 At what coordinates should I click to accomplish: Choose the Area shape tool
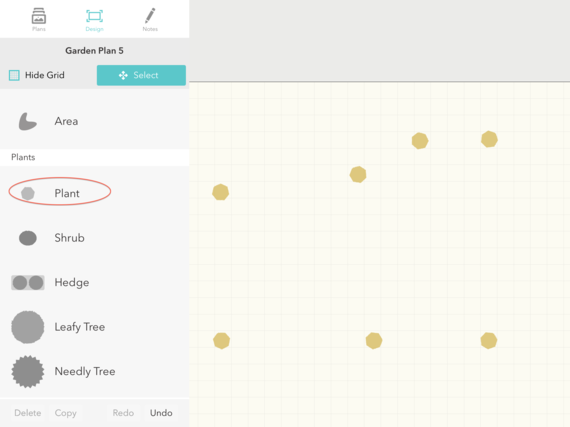coord(28,121)
